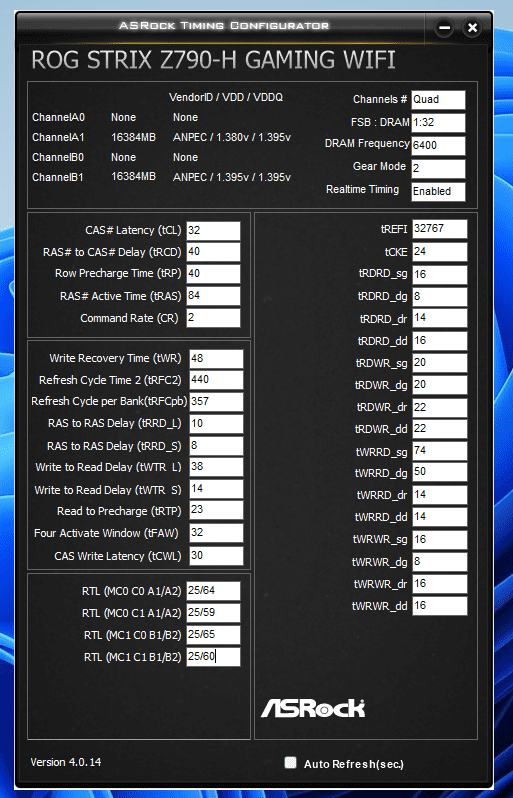
Task: Click the tRDWR_sg value field
Action: [439, 362]
